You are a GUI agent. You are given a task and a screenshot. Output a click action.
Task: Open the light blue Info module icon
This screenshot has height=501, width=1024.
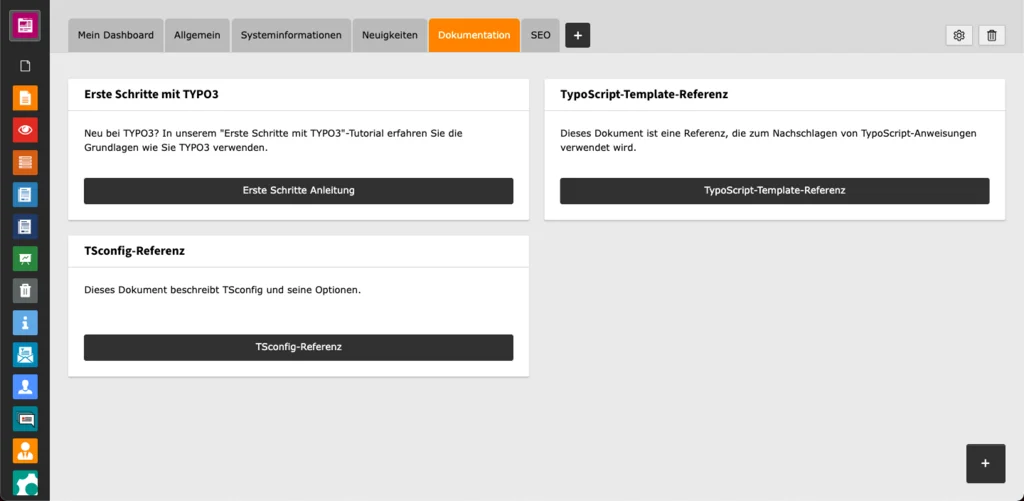click(x=25, y=322)
